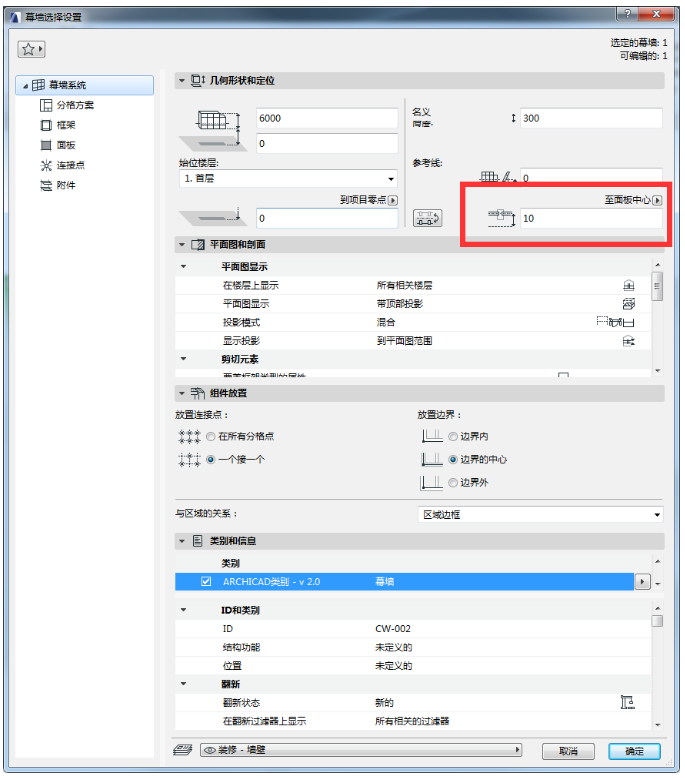Open the 幕墙 classification flyout arrow
685x778 pixels.
coord(642,582)
